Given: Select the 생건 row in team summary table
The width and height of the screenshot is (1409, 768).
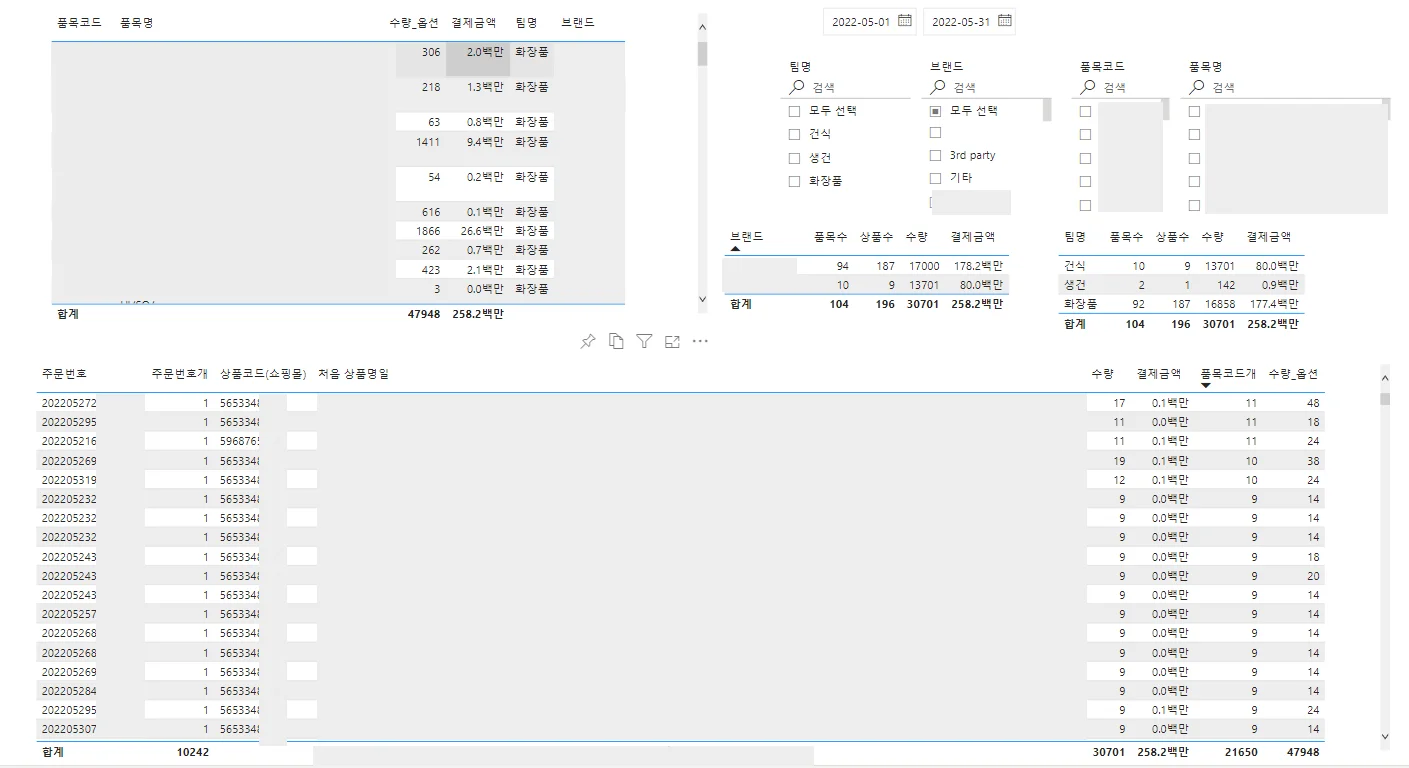Looking at the screenshot, I should [1181, 285].
